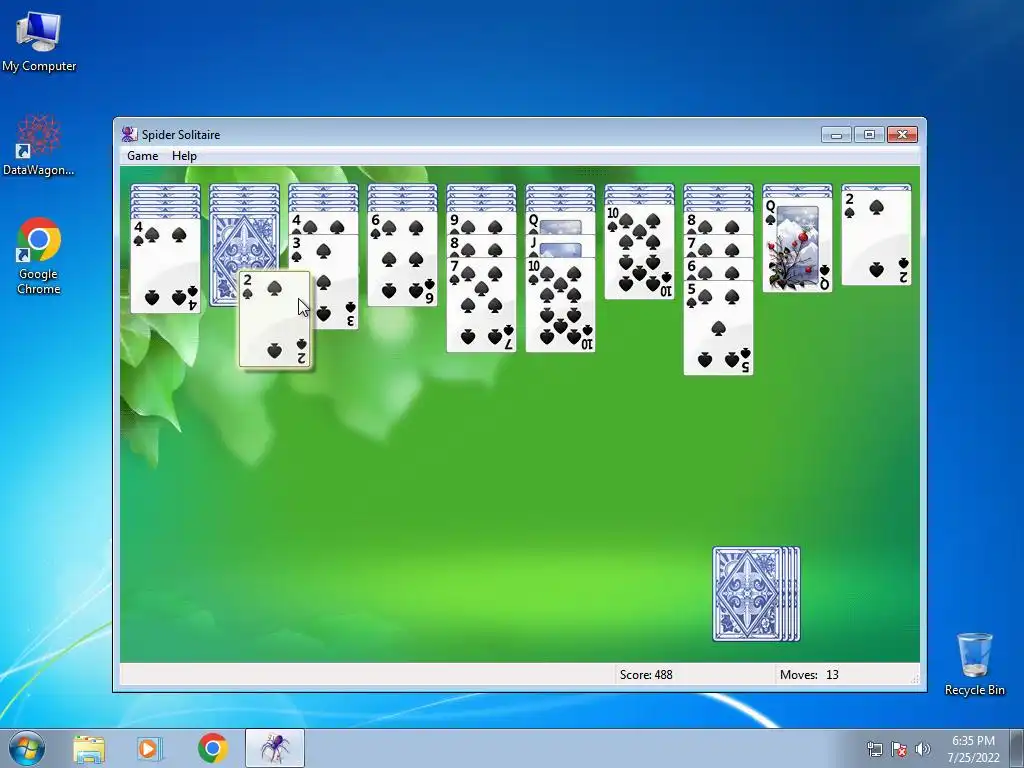The image size is (1024, 768).
Task: Open the Recycle Bin
Action: click(x=974, y=664)
